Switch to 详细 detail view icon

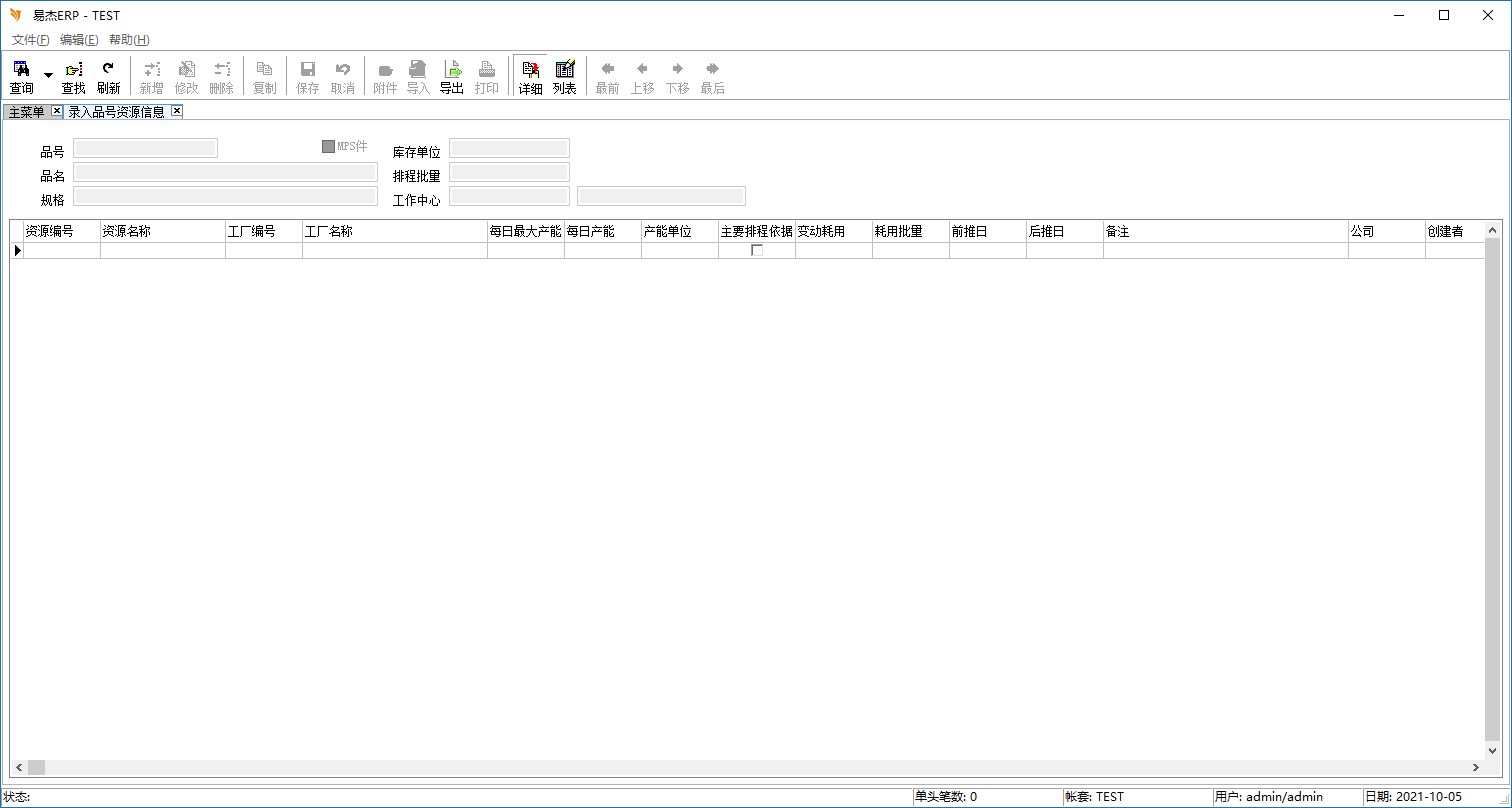pyautogui.click(x=530, y=76)
